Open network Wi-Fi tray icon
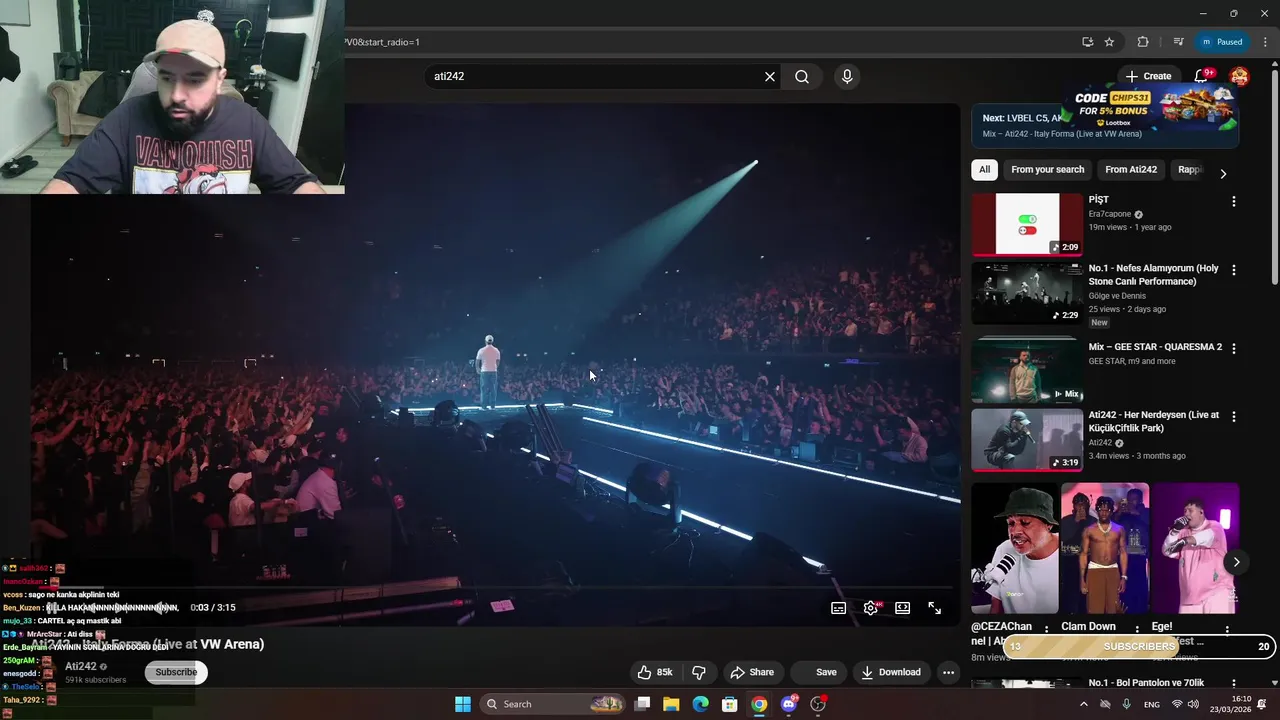1280x720 pixels. coord(1177,704)
